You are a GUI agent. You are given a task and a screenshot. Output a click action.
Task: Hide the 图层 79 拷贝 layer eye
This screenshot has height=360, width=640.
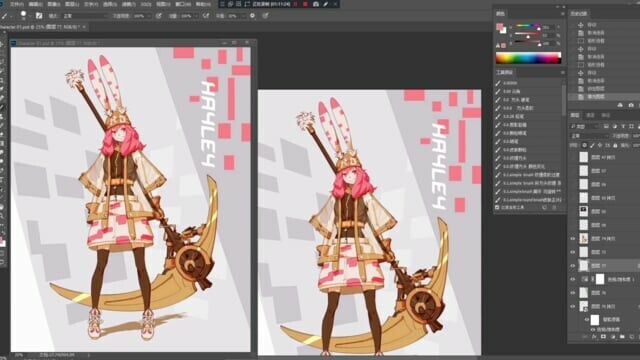pos(573,238)
